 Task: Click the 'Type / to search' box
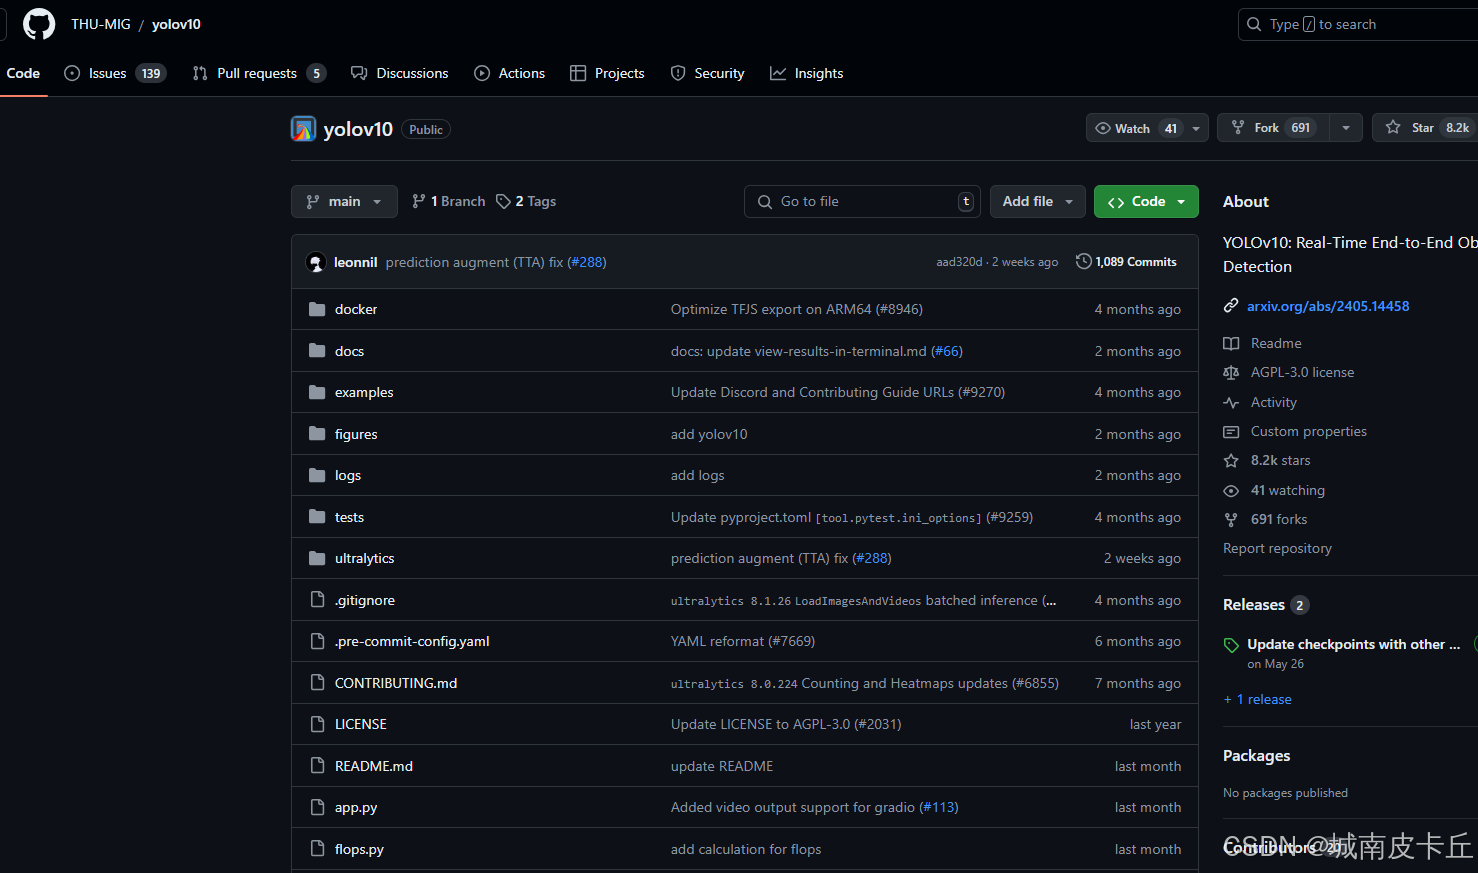click(x=1358, y=24)
